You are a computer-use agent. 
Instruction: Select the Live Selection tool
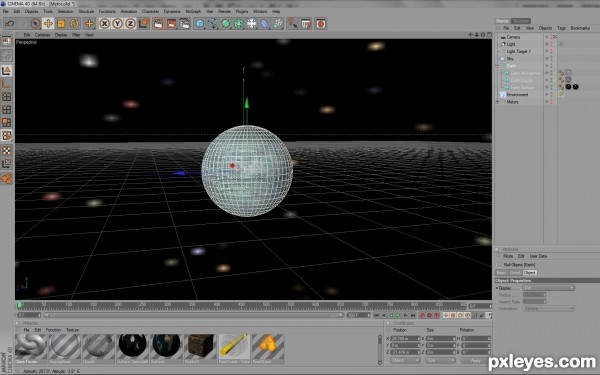click(35, 24)
